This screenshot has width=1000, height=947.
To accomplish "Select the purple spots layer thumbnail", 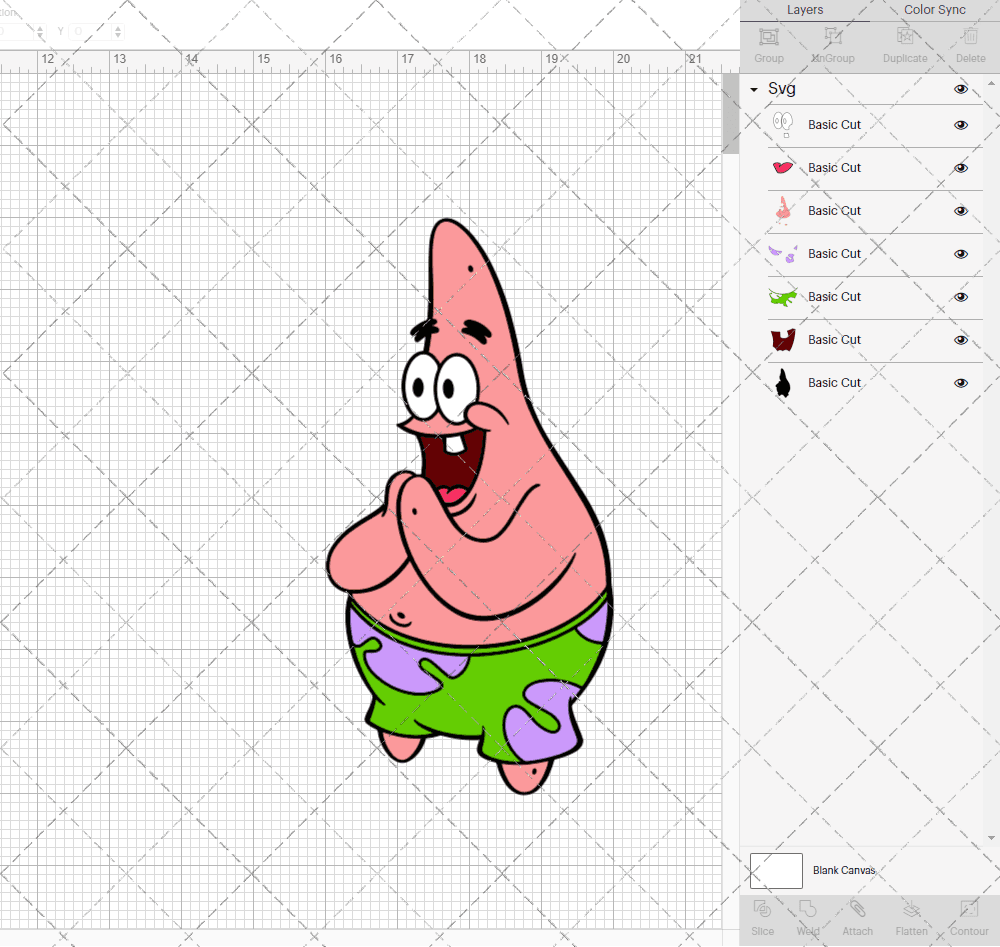I will click(x=783, y=254).
